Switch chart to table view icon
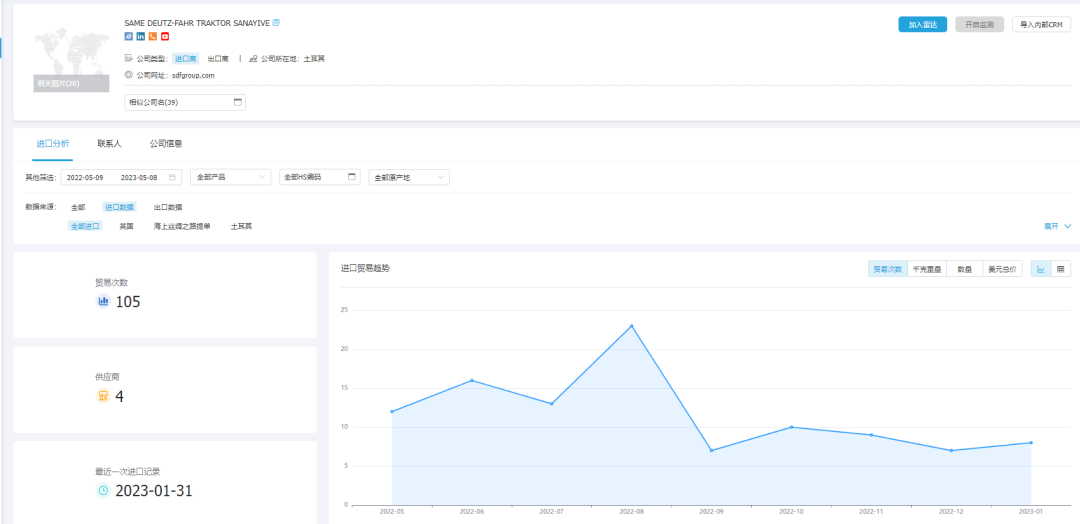This screenshot has height=524, width=1080. click(1061, 269)
